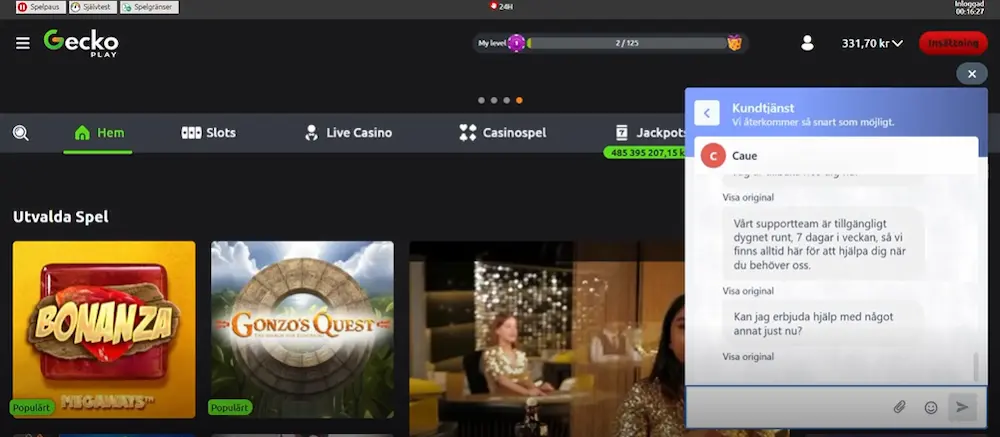
Task: Open the Spelpaus button
Action: pos(41,7)
